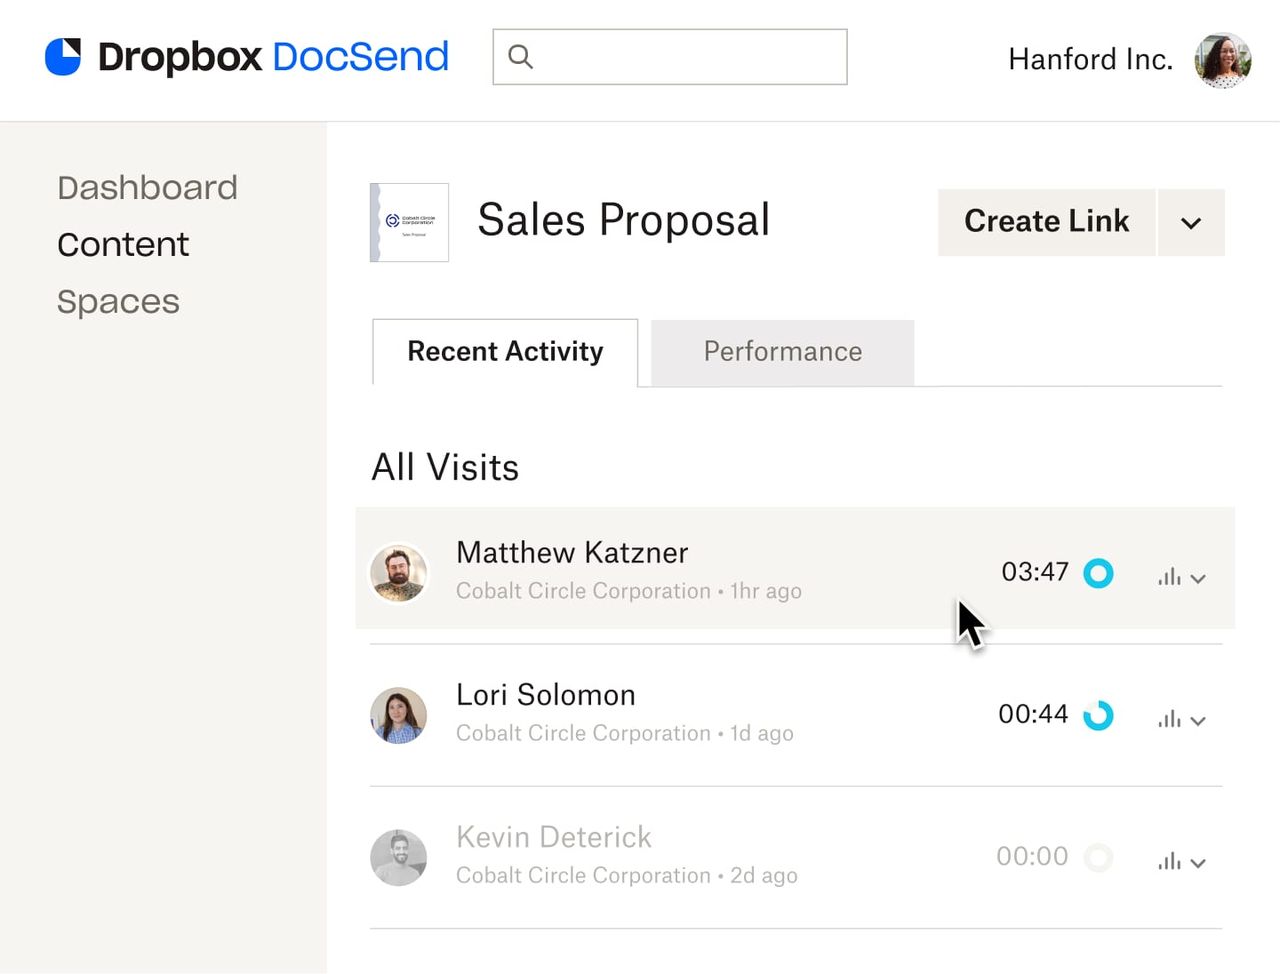Expand Lori Solomon's visit details

(x=1198, y=720)
